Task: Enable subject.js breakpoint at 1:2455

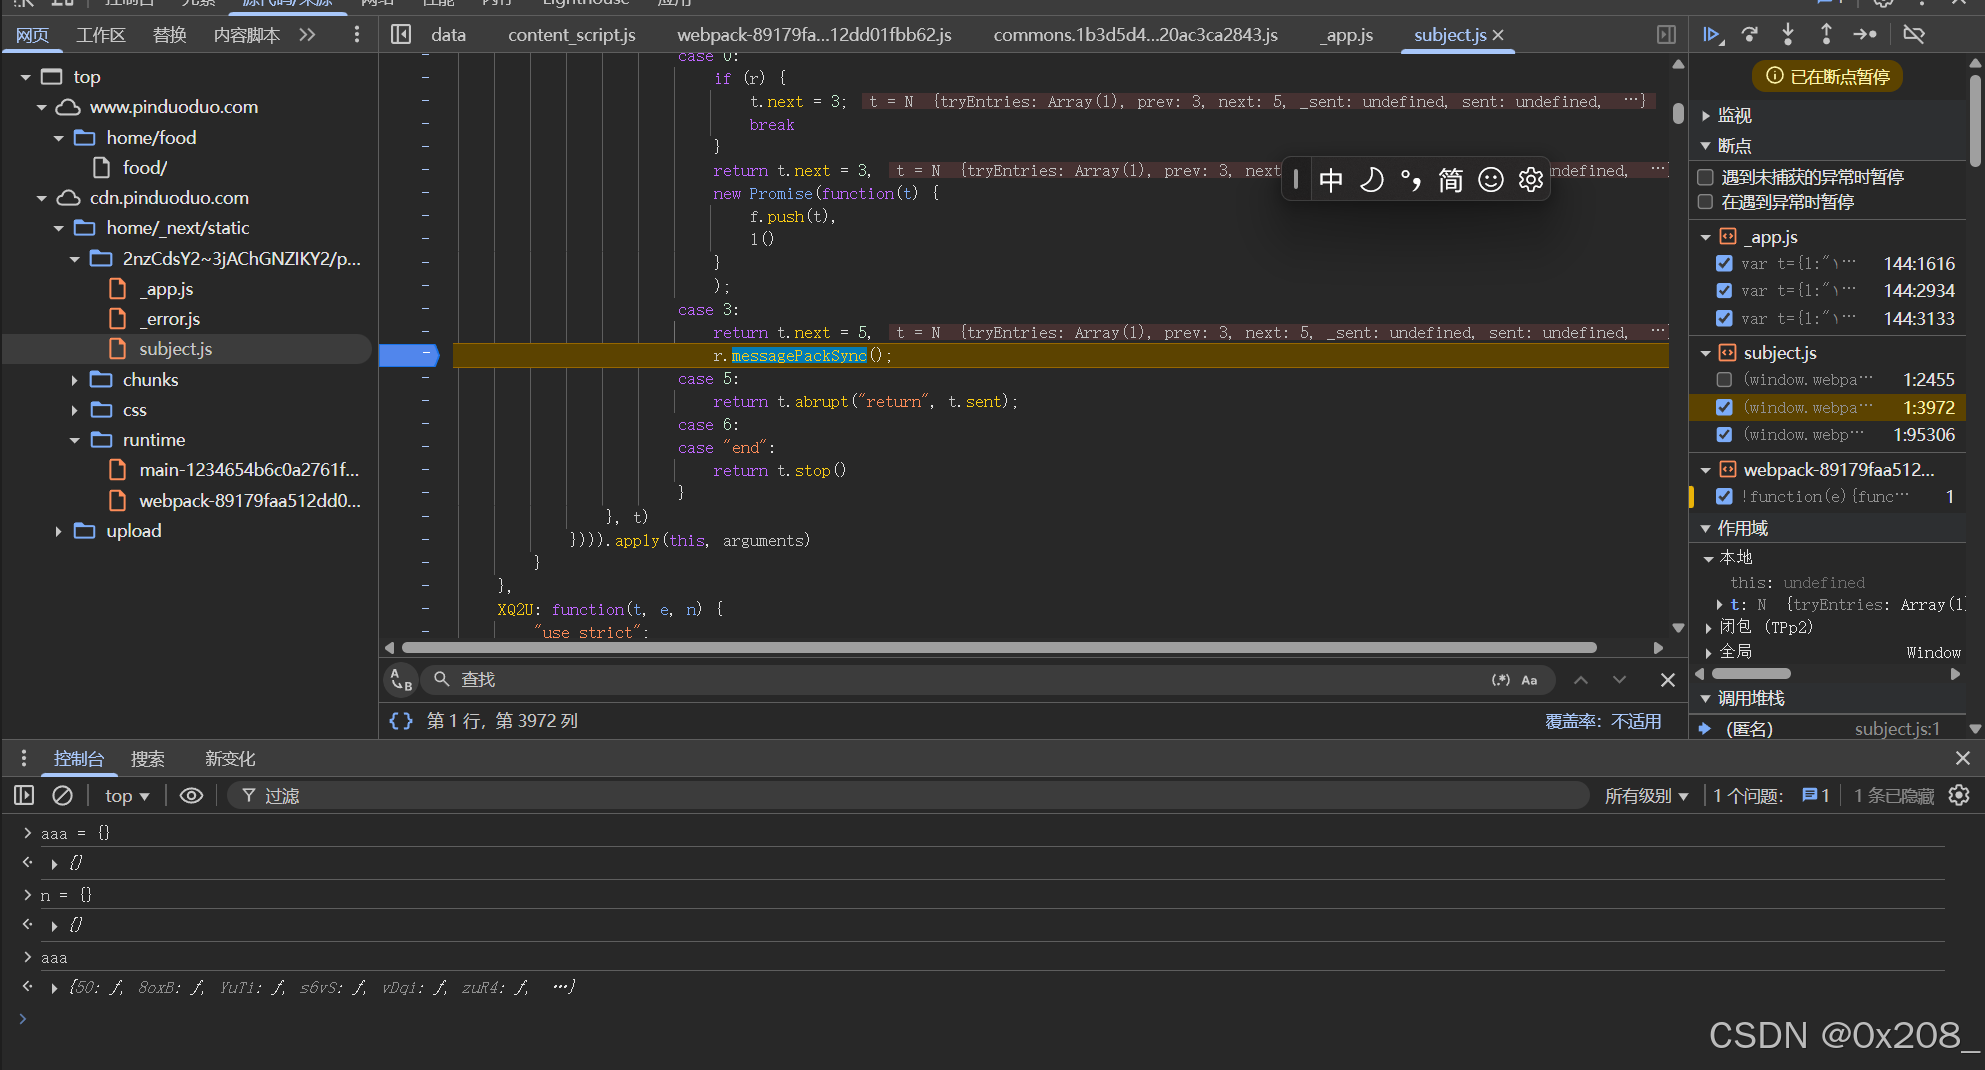Action: coord(1724,380)
